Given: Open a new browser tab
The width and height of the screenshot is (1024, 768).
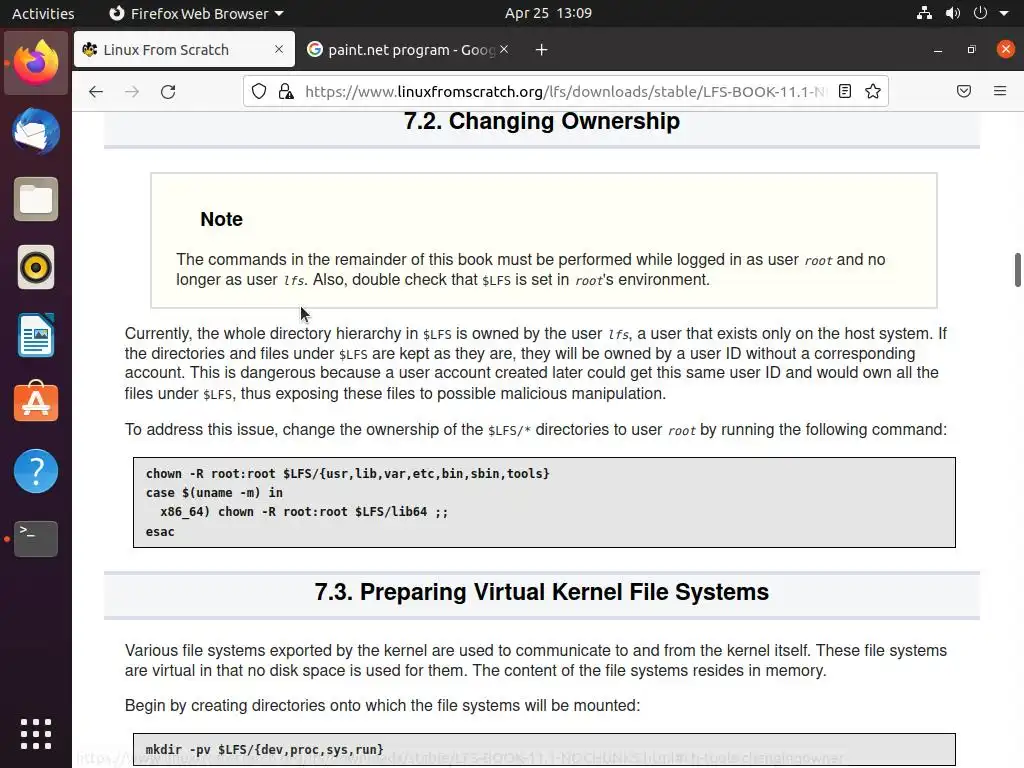Looking at the screenshot, I should 541,50.
